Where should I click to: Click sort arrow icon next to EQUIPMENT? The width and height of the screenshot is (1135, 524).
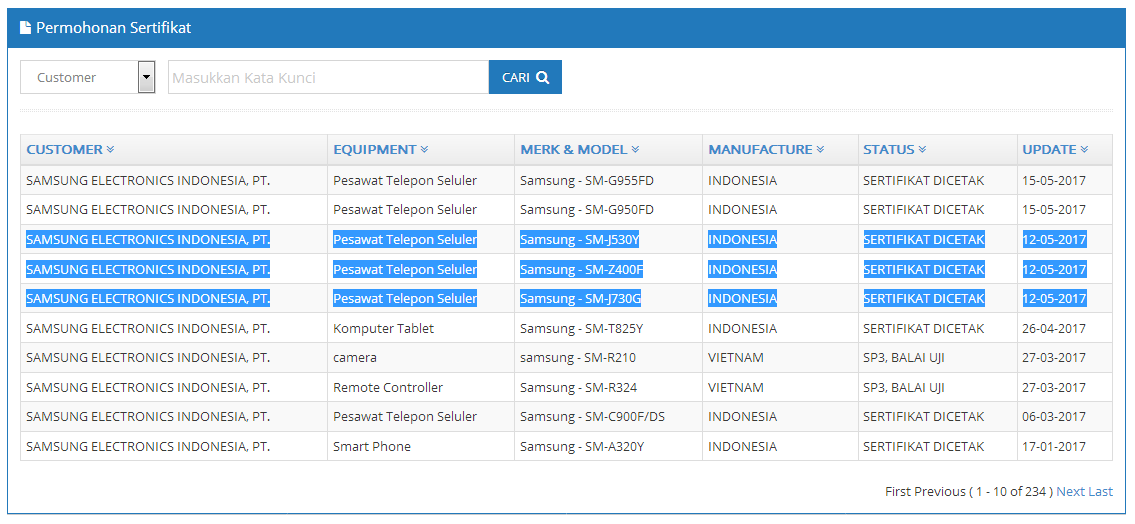(x=424, y=149)
